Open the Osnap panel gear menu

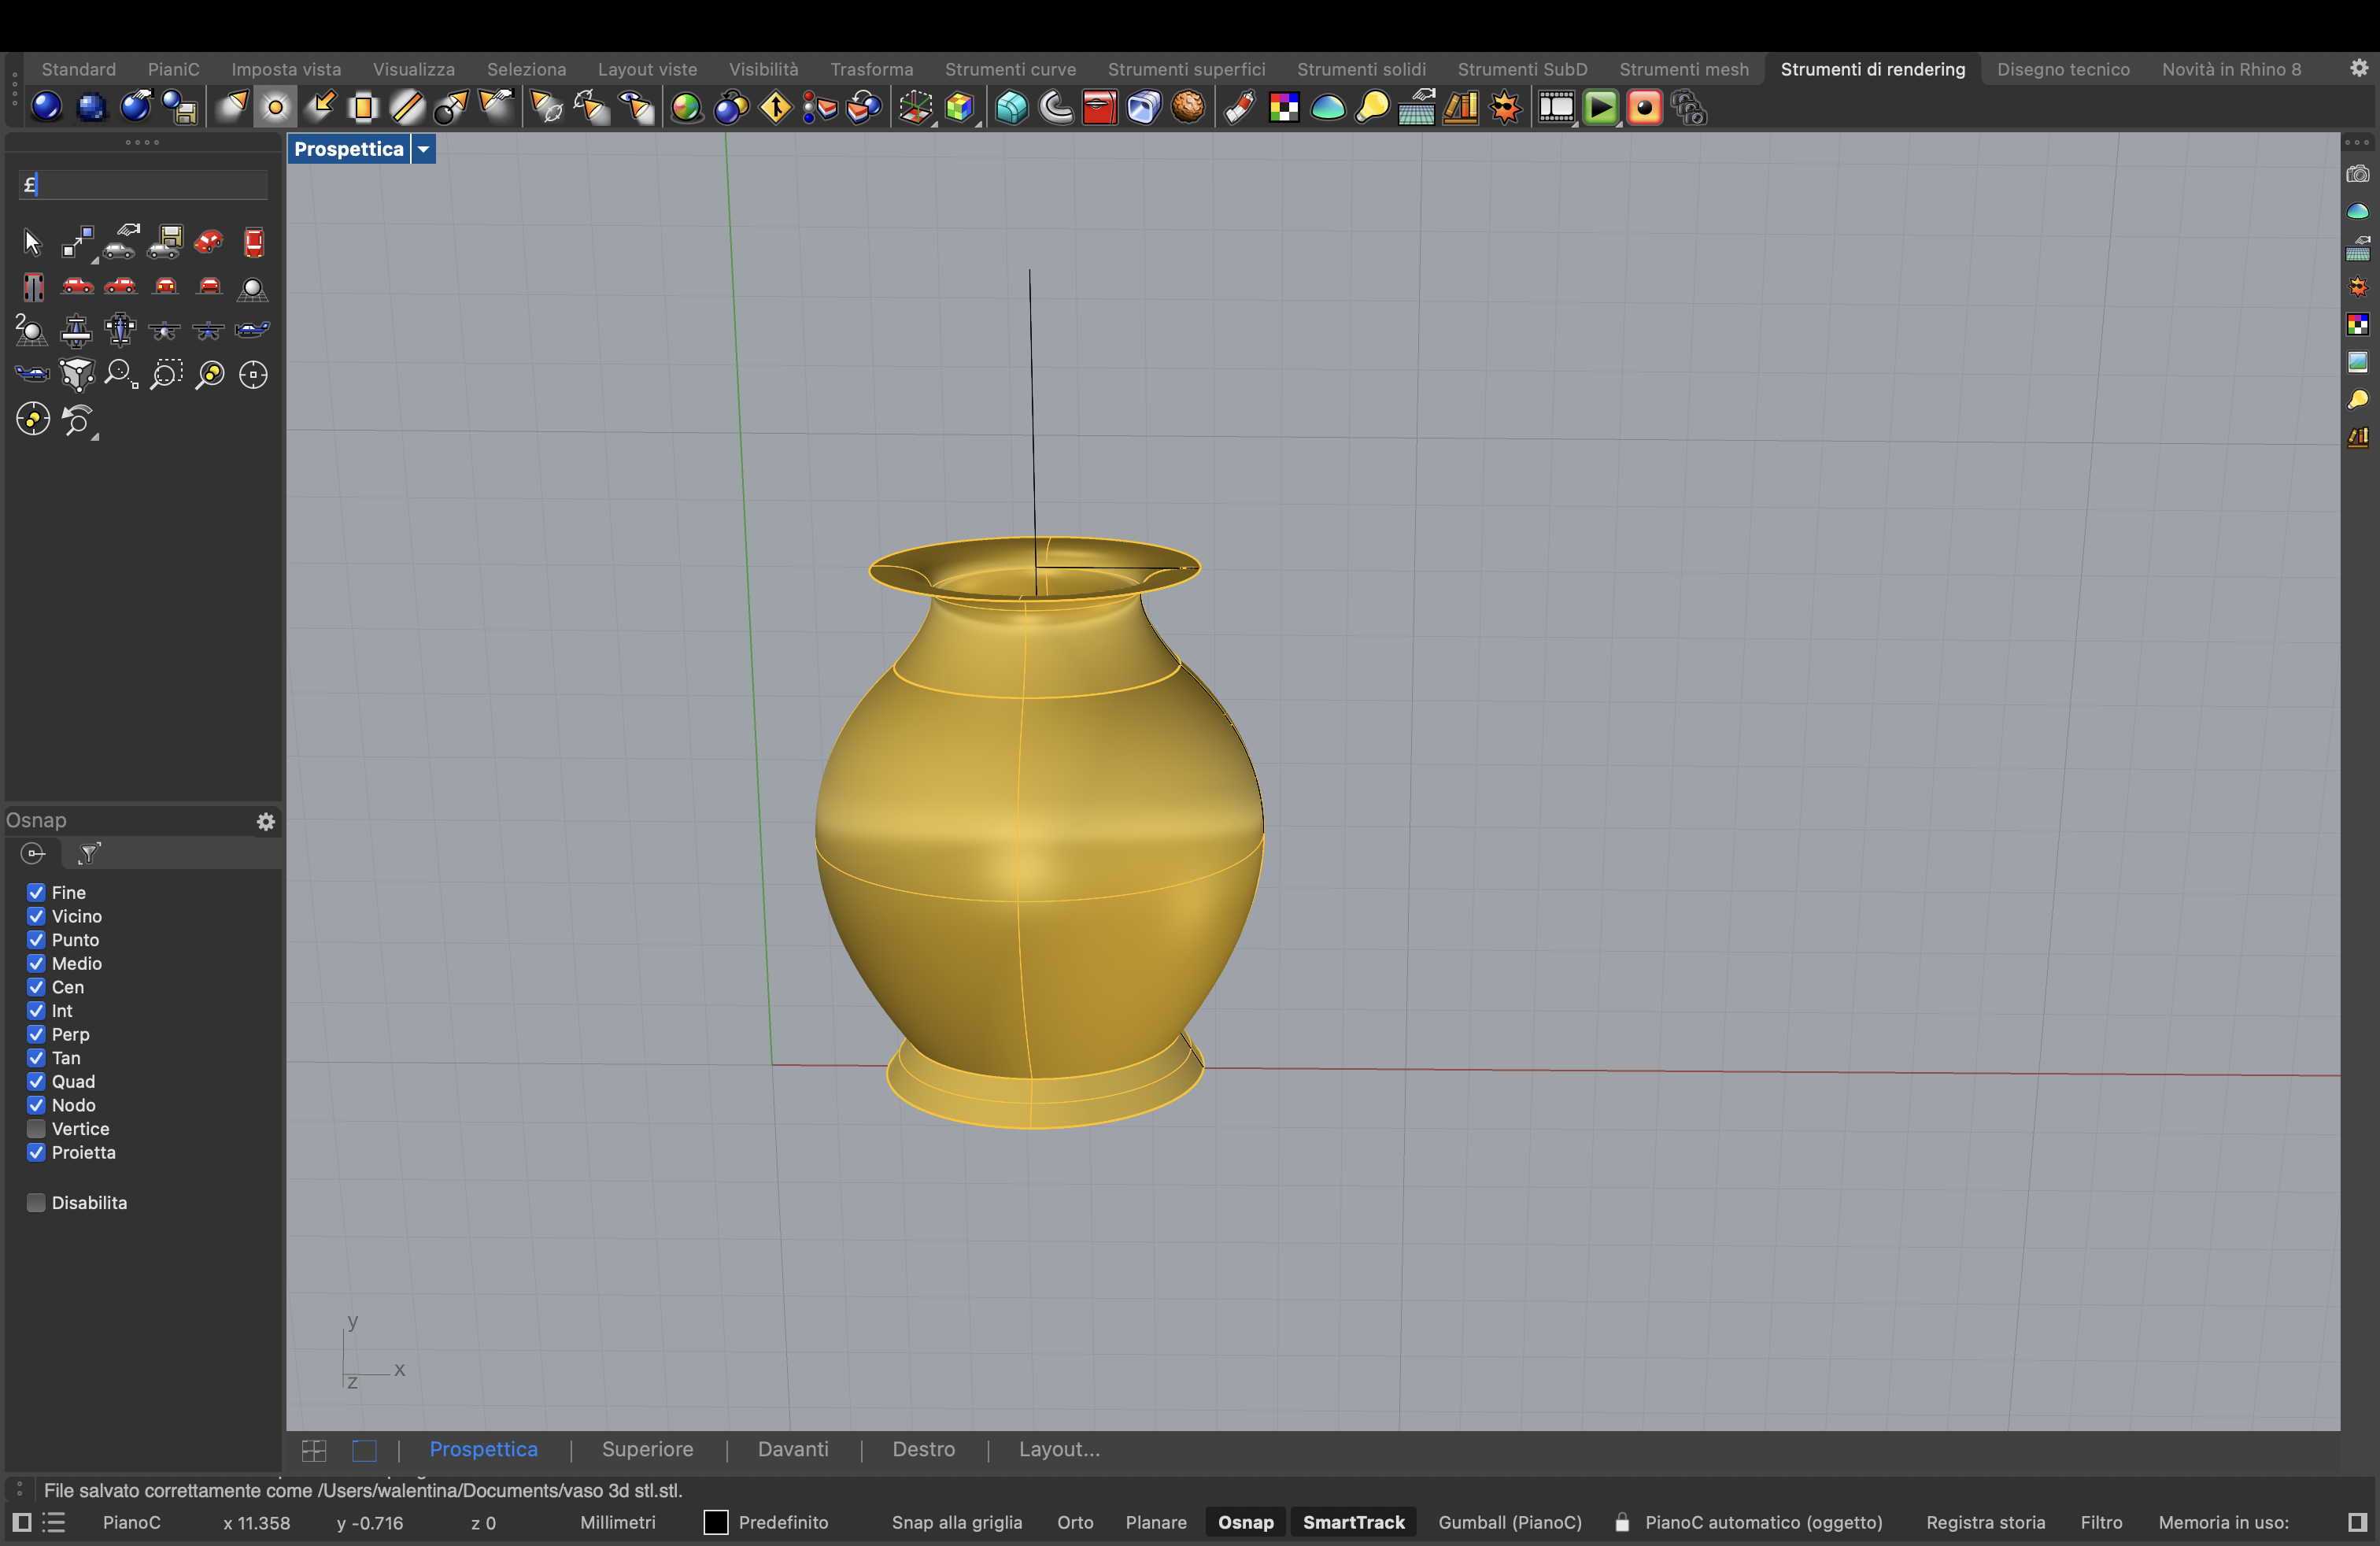tap(265, 822)
